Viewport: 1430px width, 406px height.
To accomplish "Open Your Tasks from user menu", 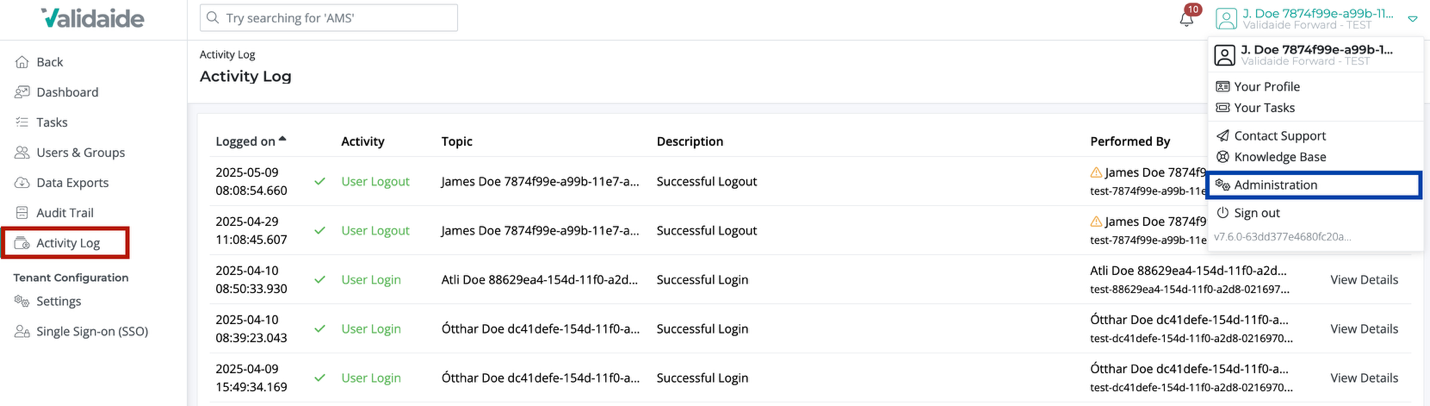I will (1264, 108).
